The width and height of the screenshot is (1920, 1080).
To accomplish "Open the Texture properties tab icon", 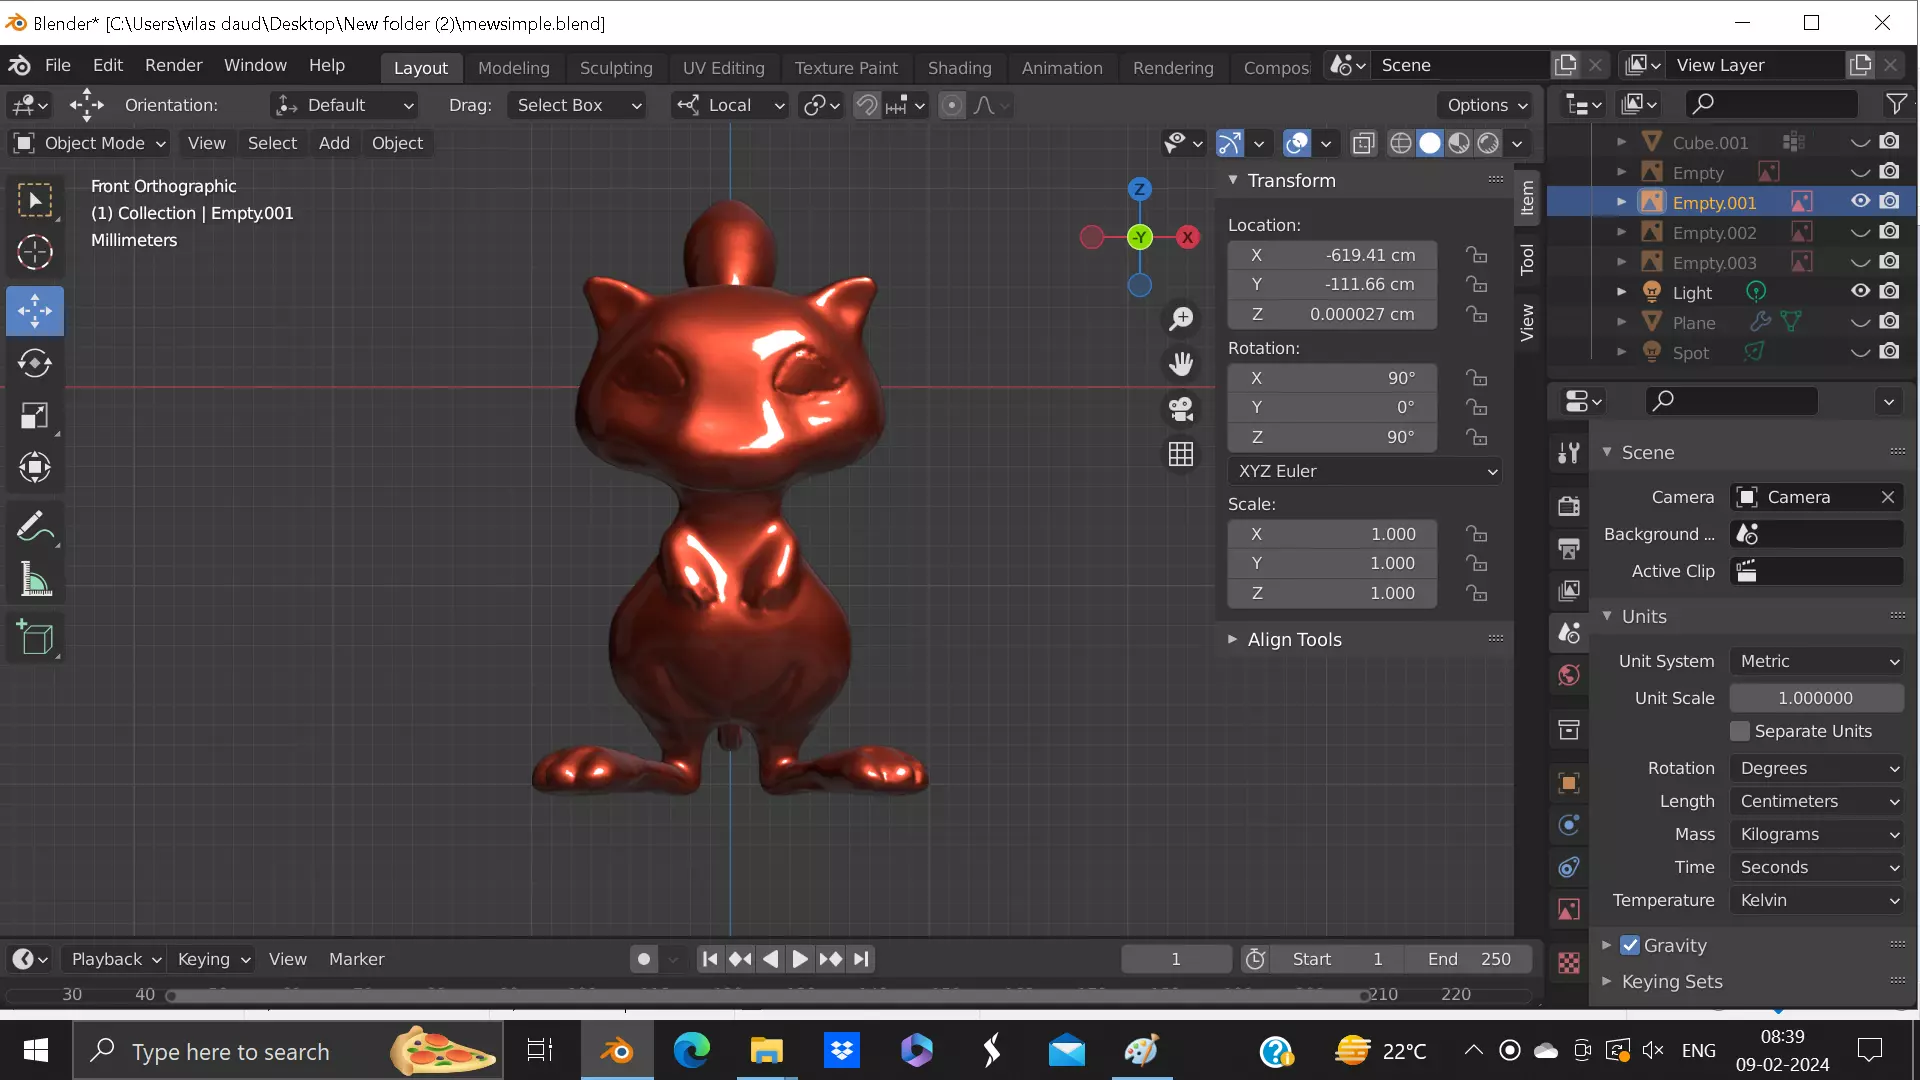I will pos(1569,963).
